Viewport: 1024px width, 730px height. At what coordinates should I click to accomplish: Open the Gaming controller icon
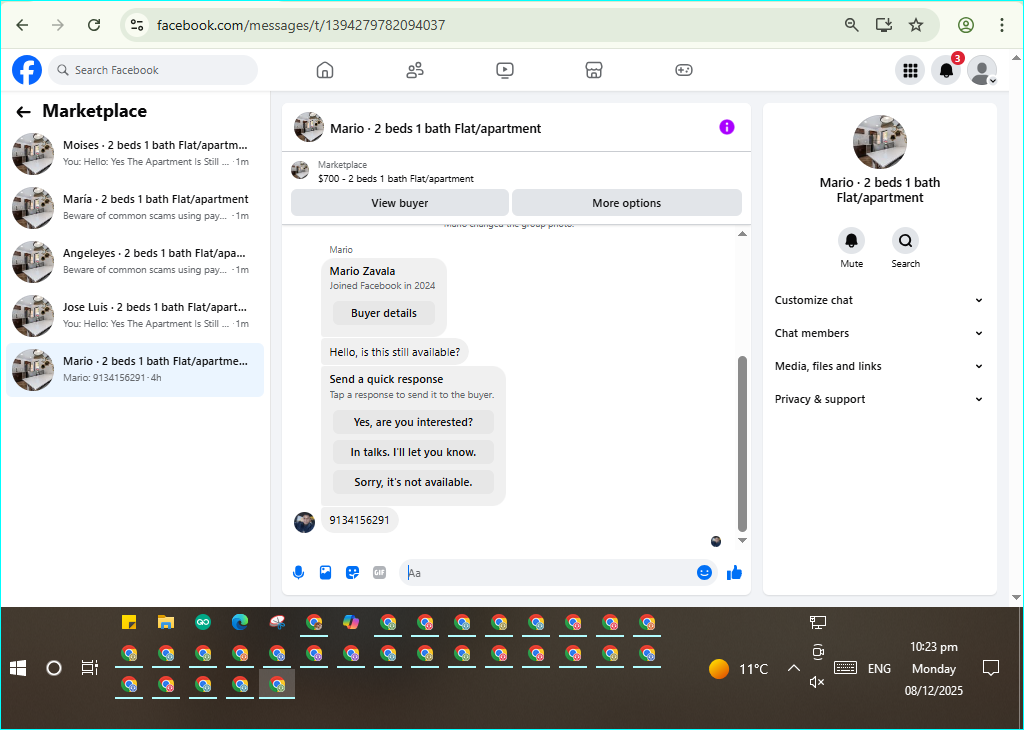tap(684, 70)
